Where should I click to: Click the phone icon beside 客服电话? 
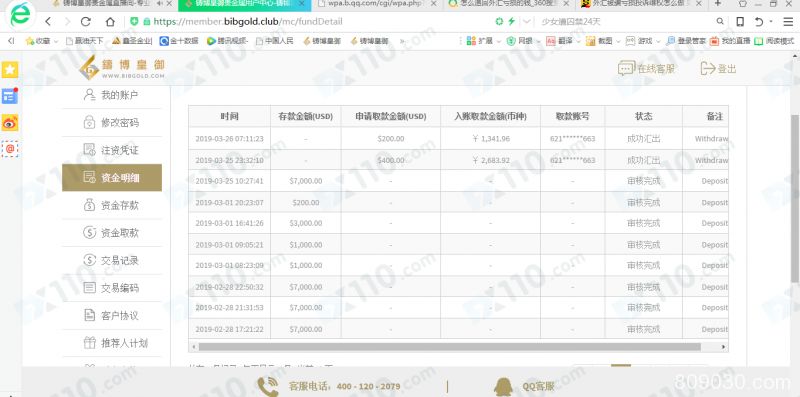point(268,386)
